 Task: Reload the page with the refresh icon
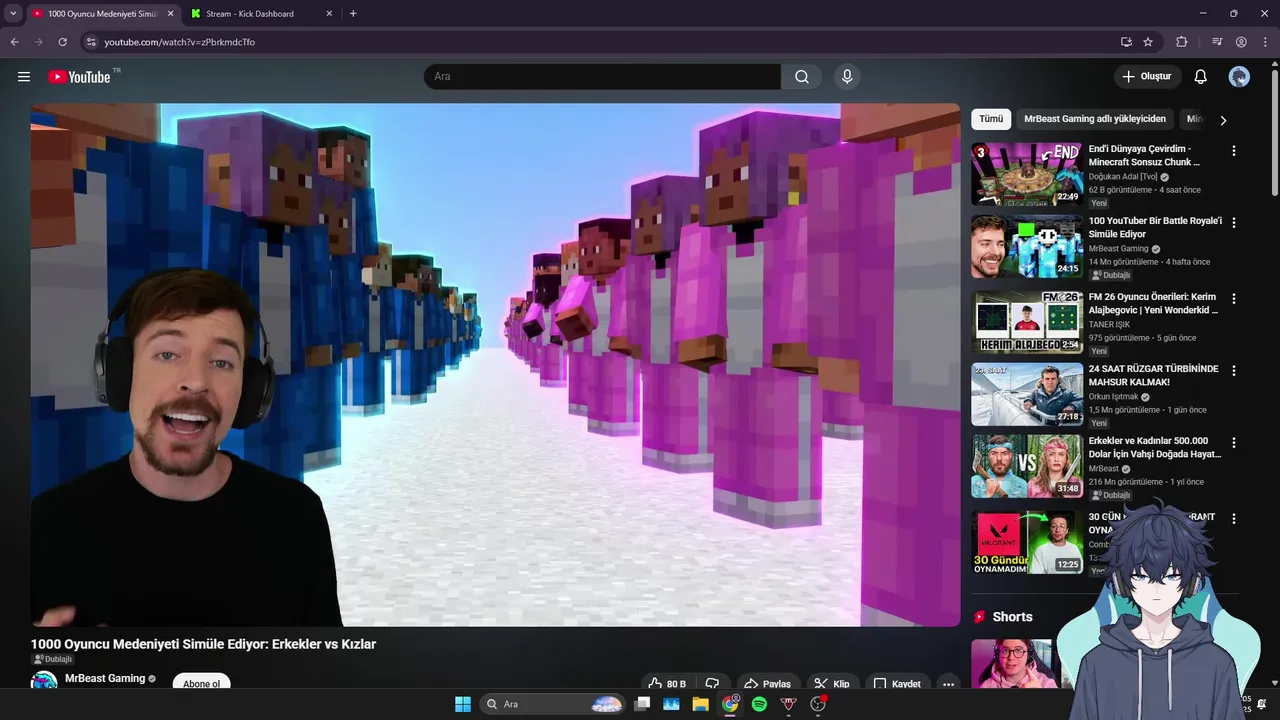coord(62,42)
